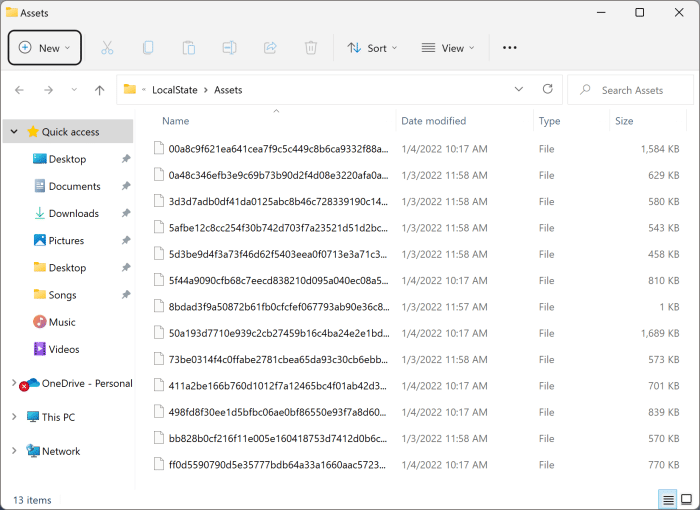Image resolution: width=700 pixels, height=510 pixels.
Task: Click Assets in the breadcrumb path
Action: pyautogui.click(x=228, y=90)
